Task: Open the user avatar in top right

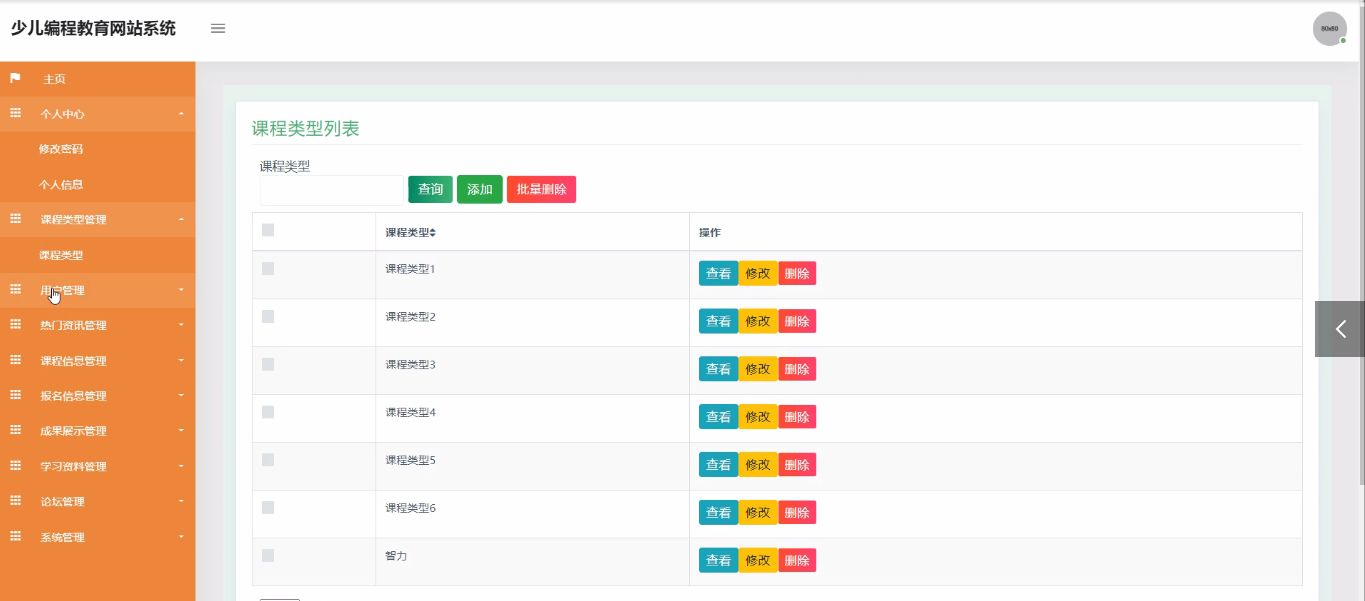Action: click(1329, 29)
